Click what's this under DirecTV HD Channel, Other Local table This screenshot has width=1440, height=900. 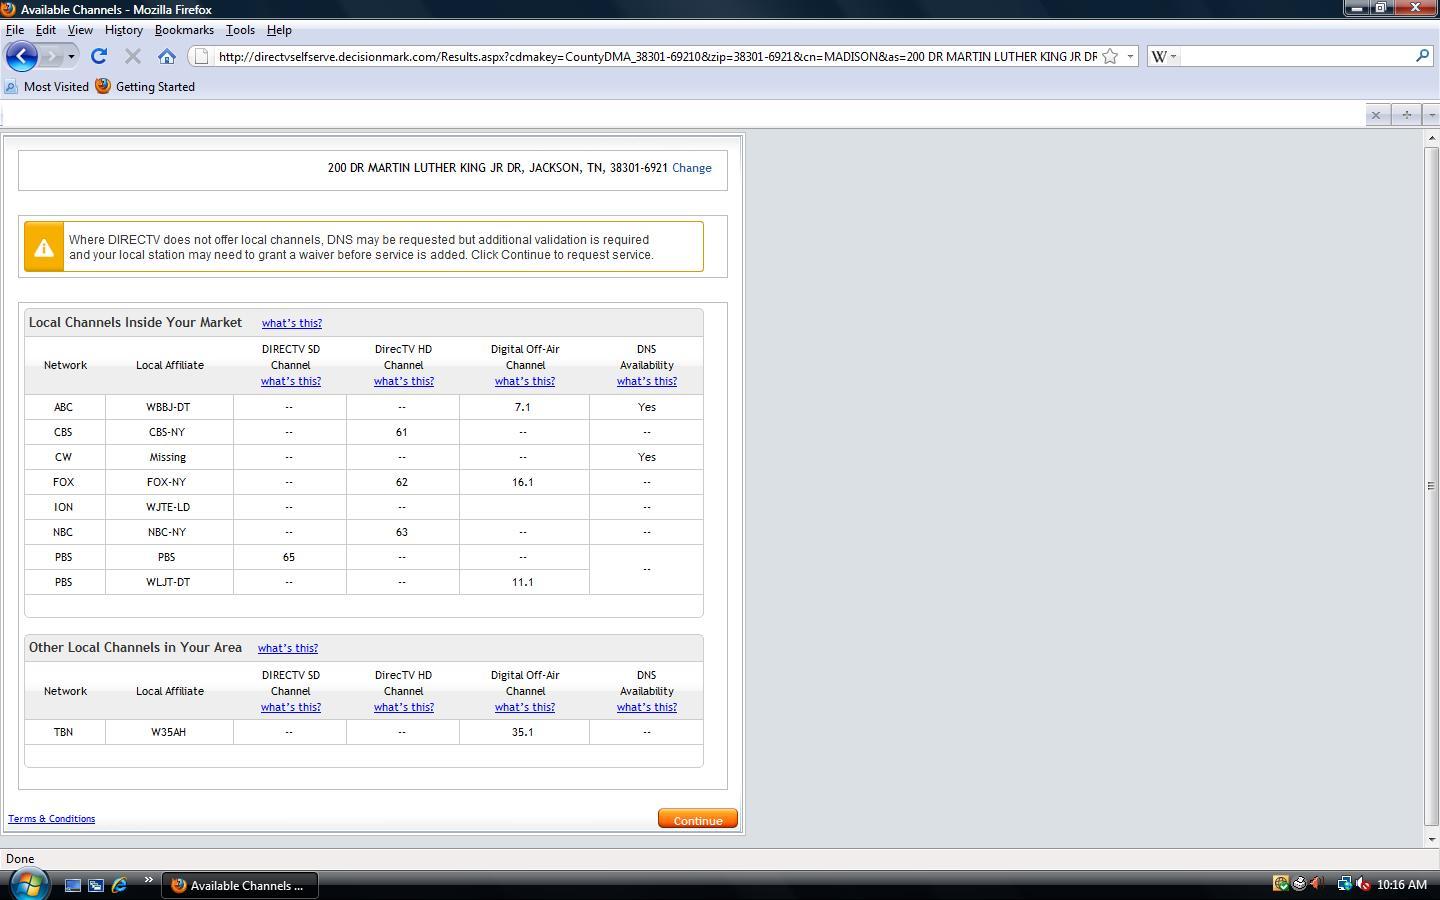click(x=404, y=707)
